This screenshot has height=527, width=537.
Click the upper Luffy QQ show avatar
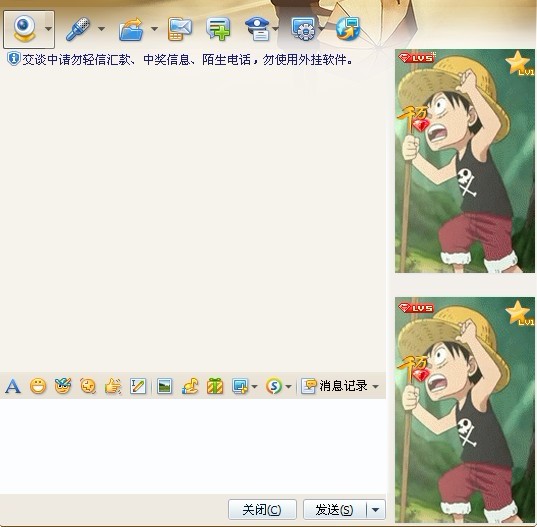click(465, 161)
